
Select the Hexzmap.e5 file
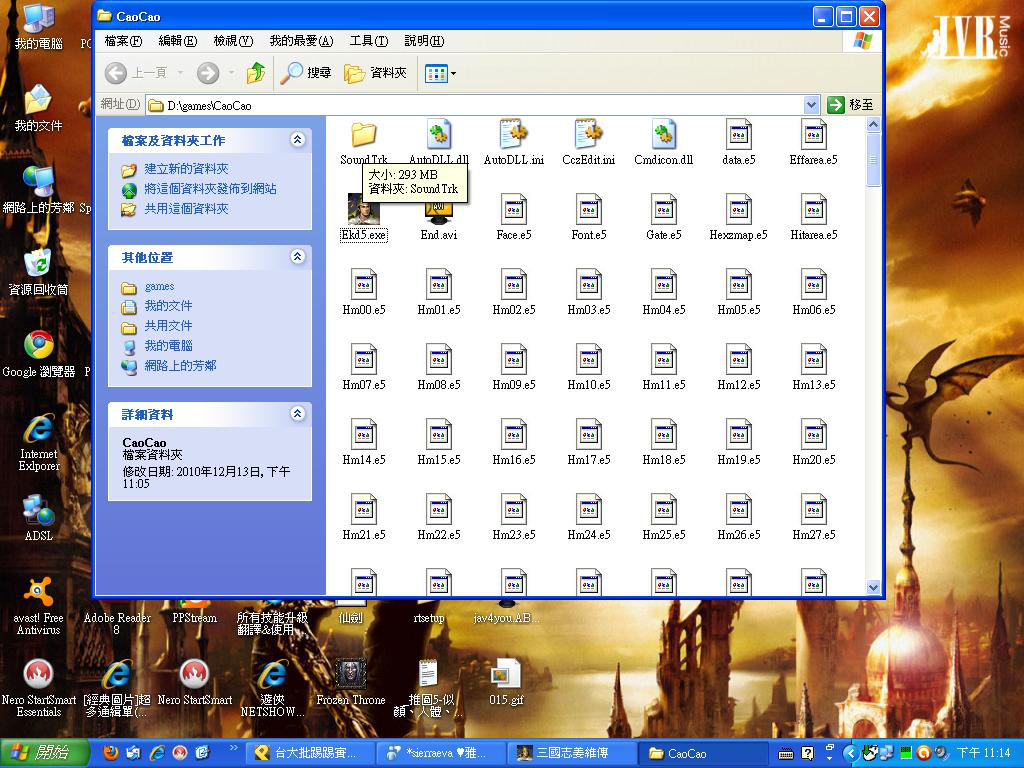[738, 210]
